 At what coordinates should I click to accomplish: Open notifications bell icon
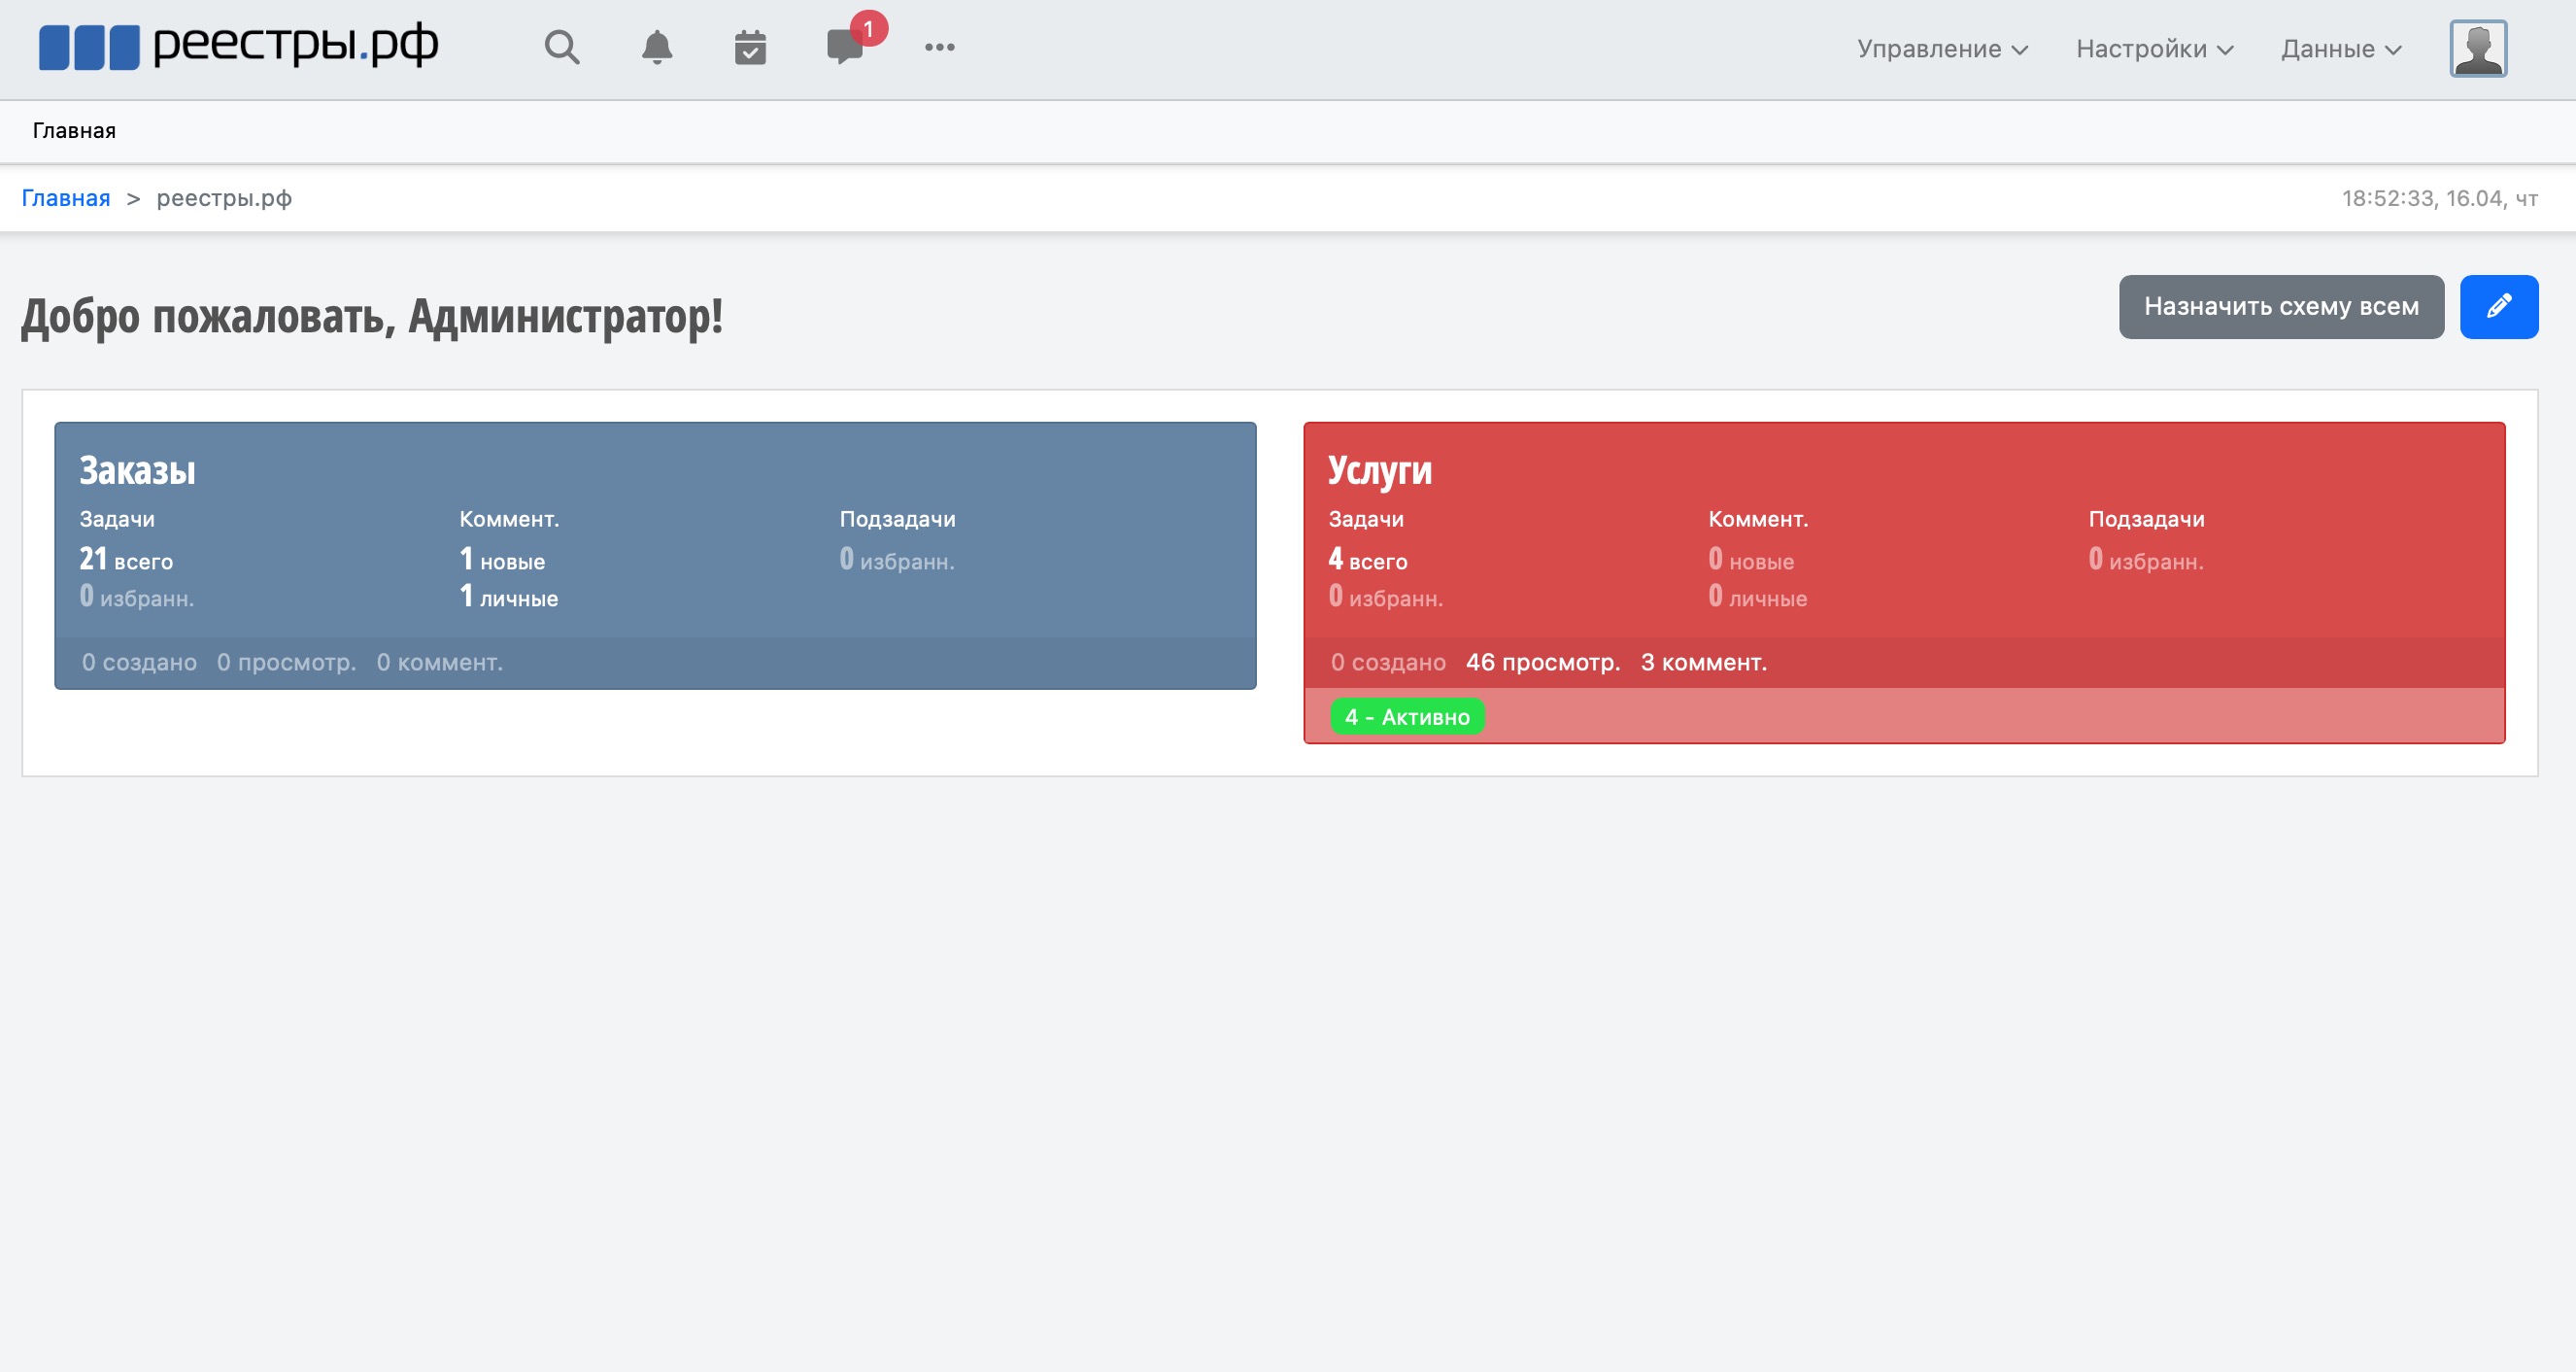[x=657, y=47]
